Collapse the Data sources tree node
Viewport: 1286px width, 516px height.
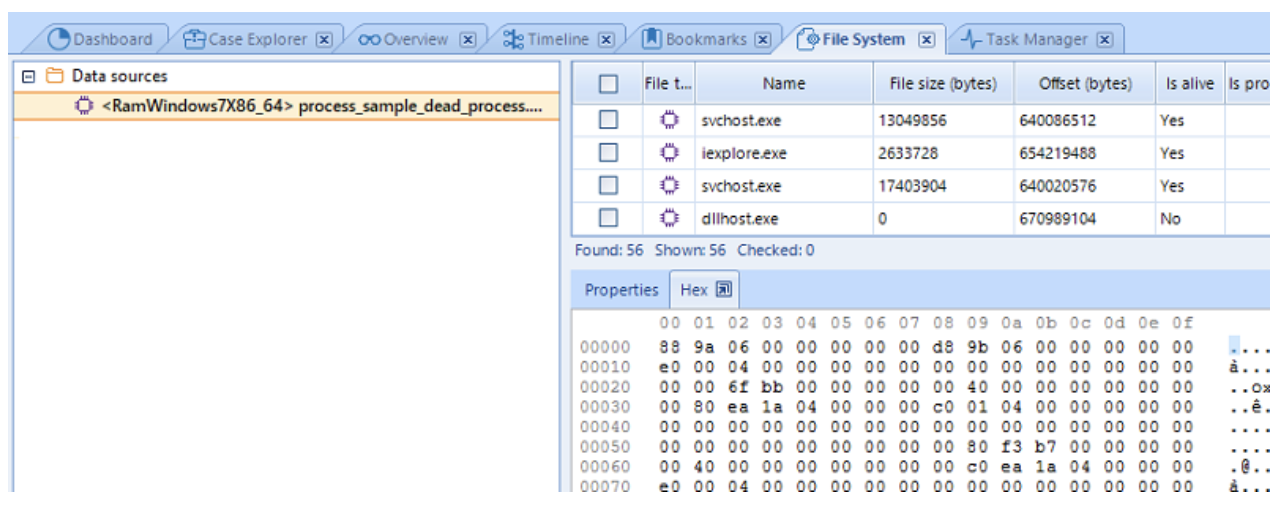point(28,76)
